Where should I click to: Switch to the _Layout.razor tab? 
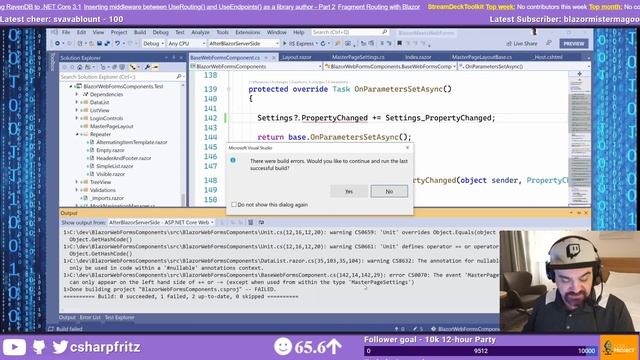pyautogui.click(x=296, y=57)
